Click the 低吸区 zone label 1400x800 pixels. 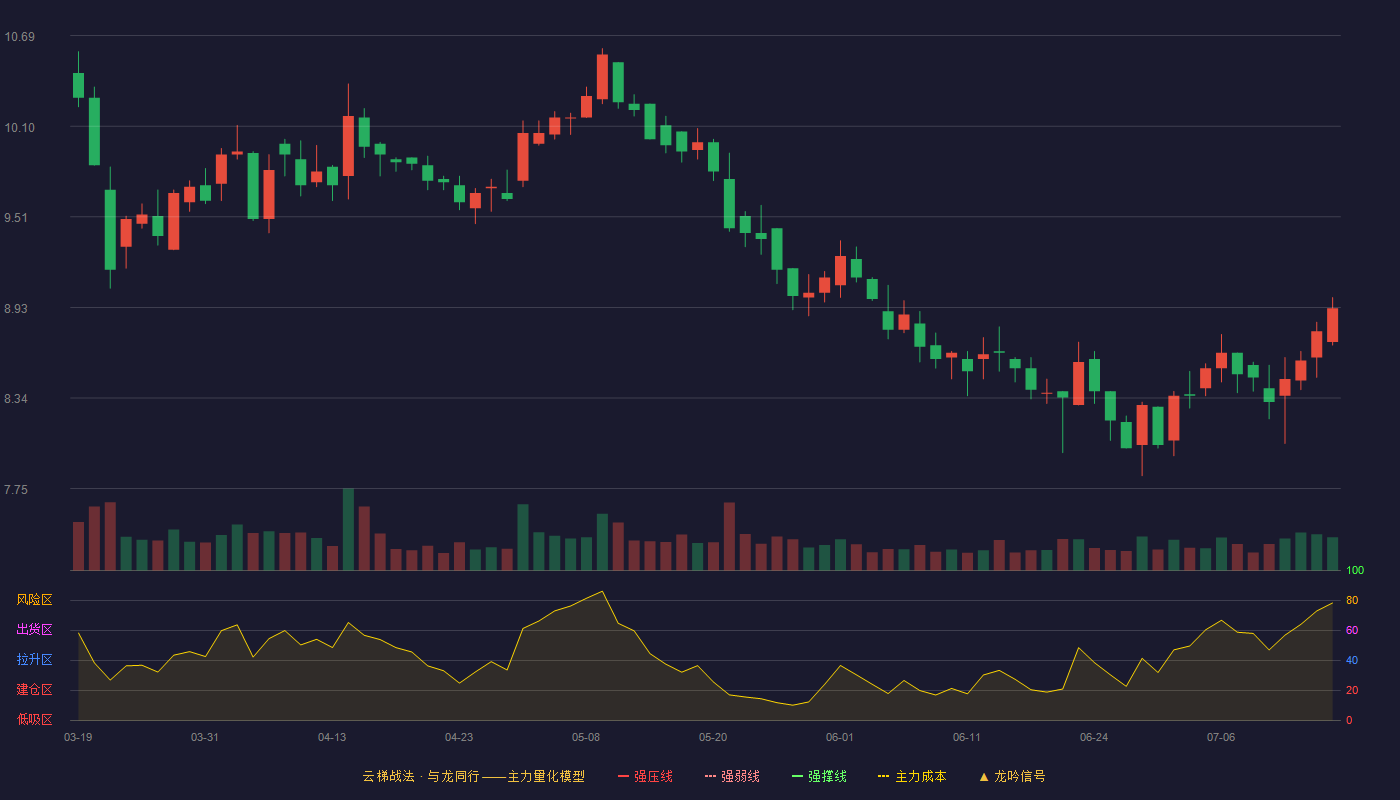(x=34, y=720)
